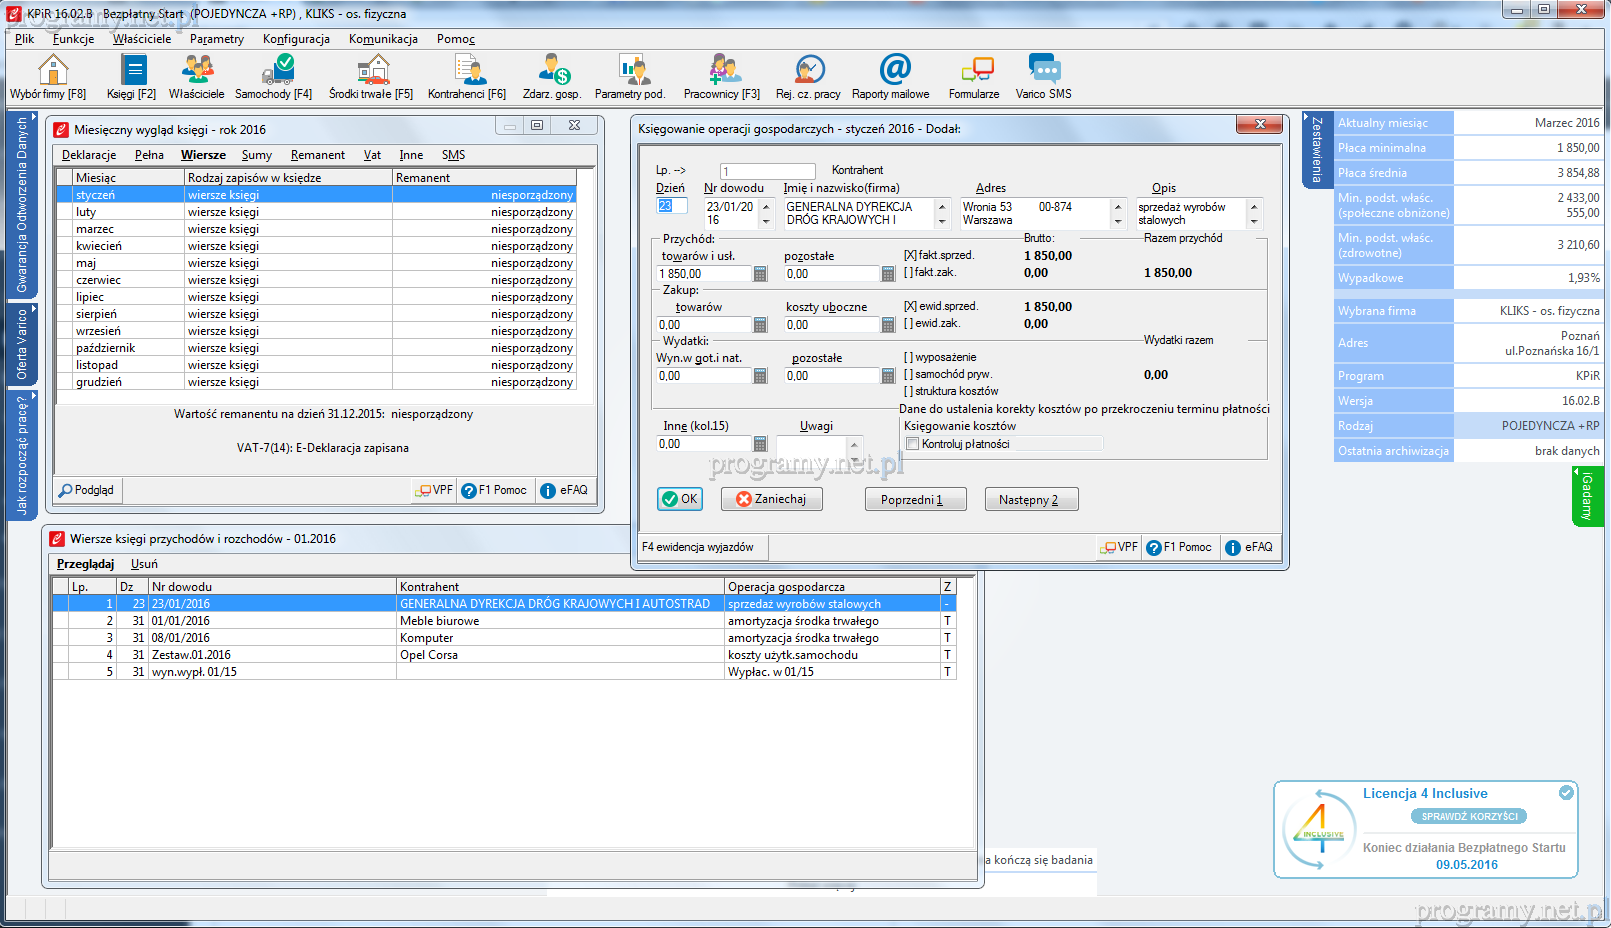This screenshot has height=928, width=1611.
Task: Confirm entry with the OK button
Action: click(680, 499)
